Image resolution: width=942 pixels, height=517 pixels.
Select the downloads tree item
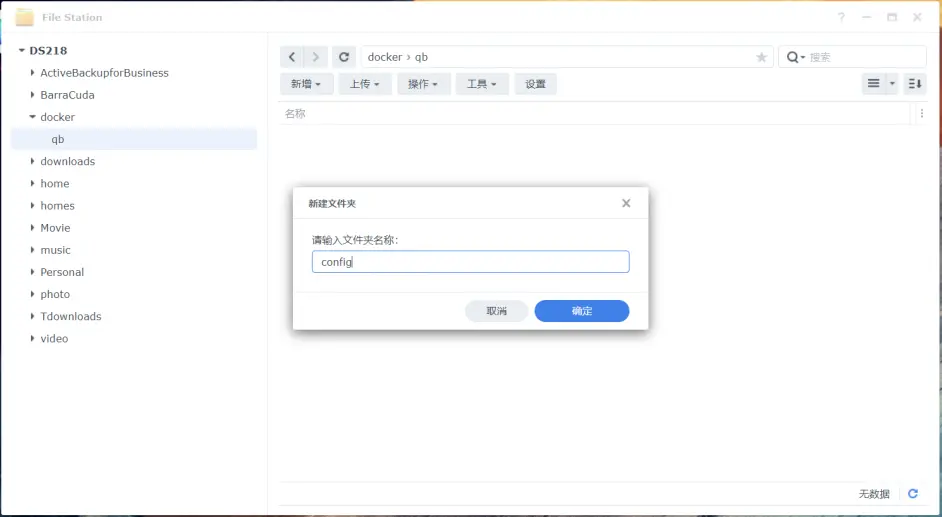click(x=68, y=161)
